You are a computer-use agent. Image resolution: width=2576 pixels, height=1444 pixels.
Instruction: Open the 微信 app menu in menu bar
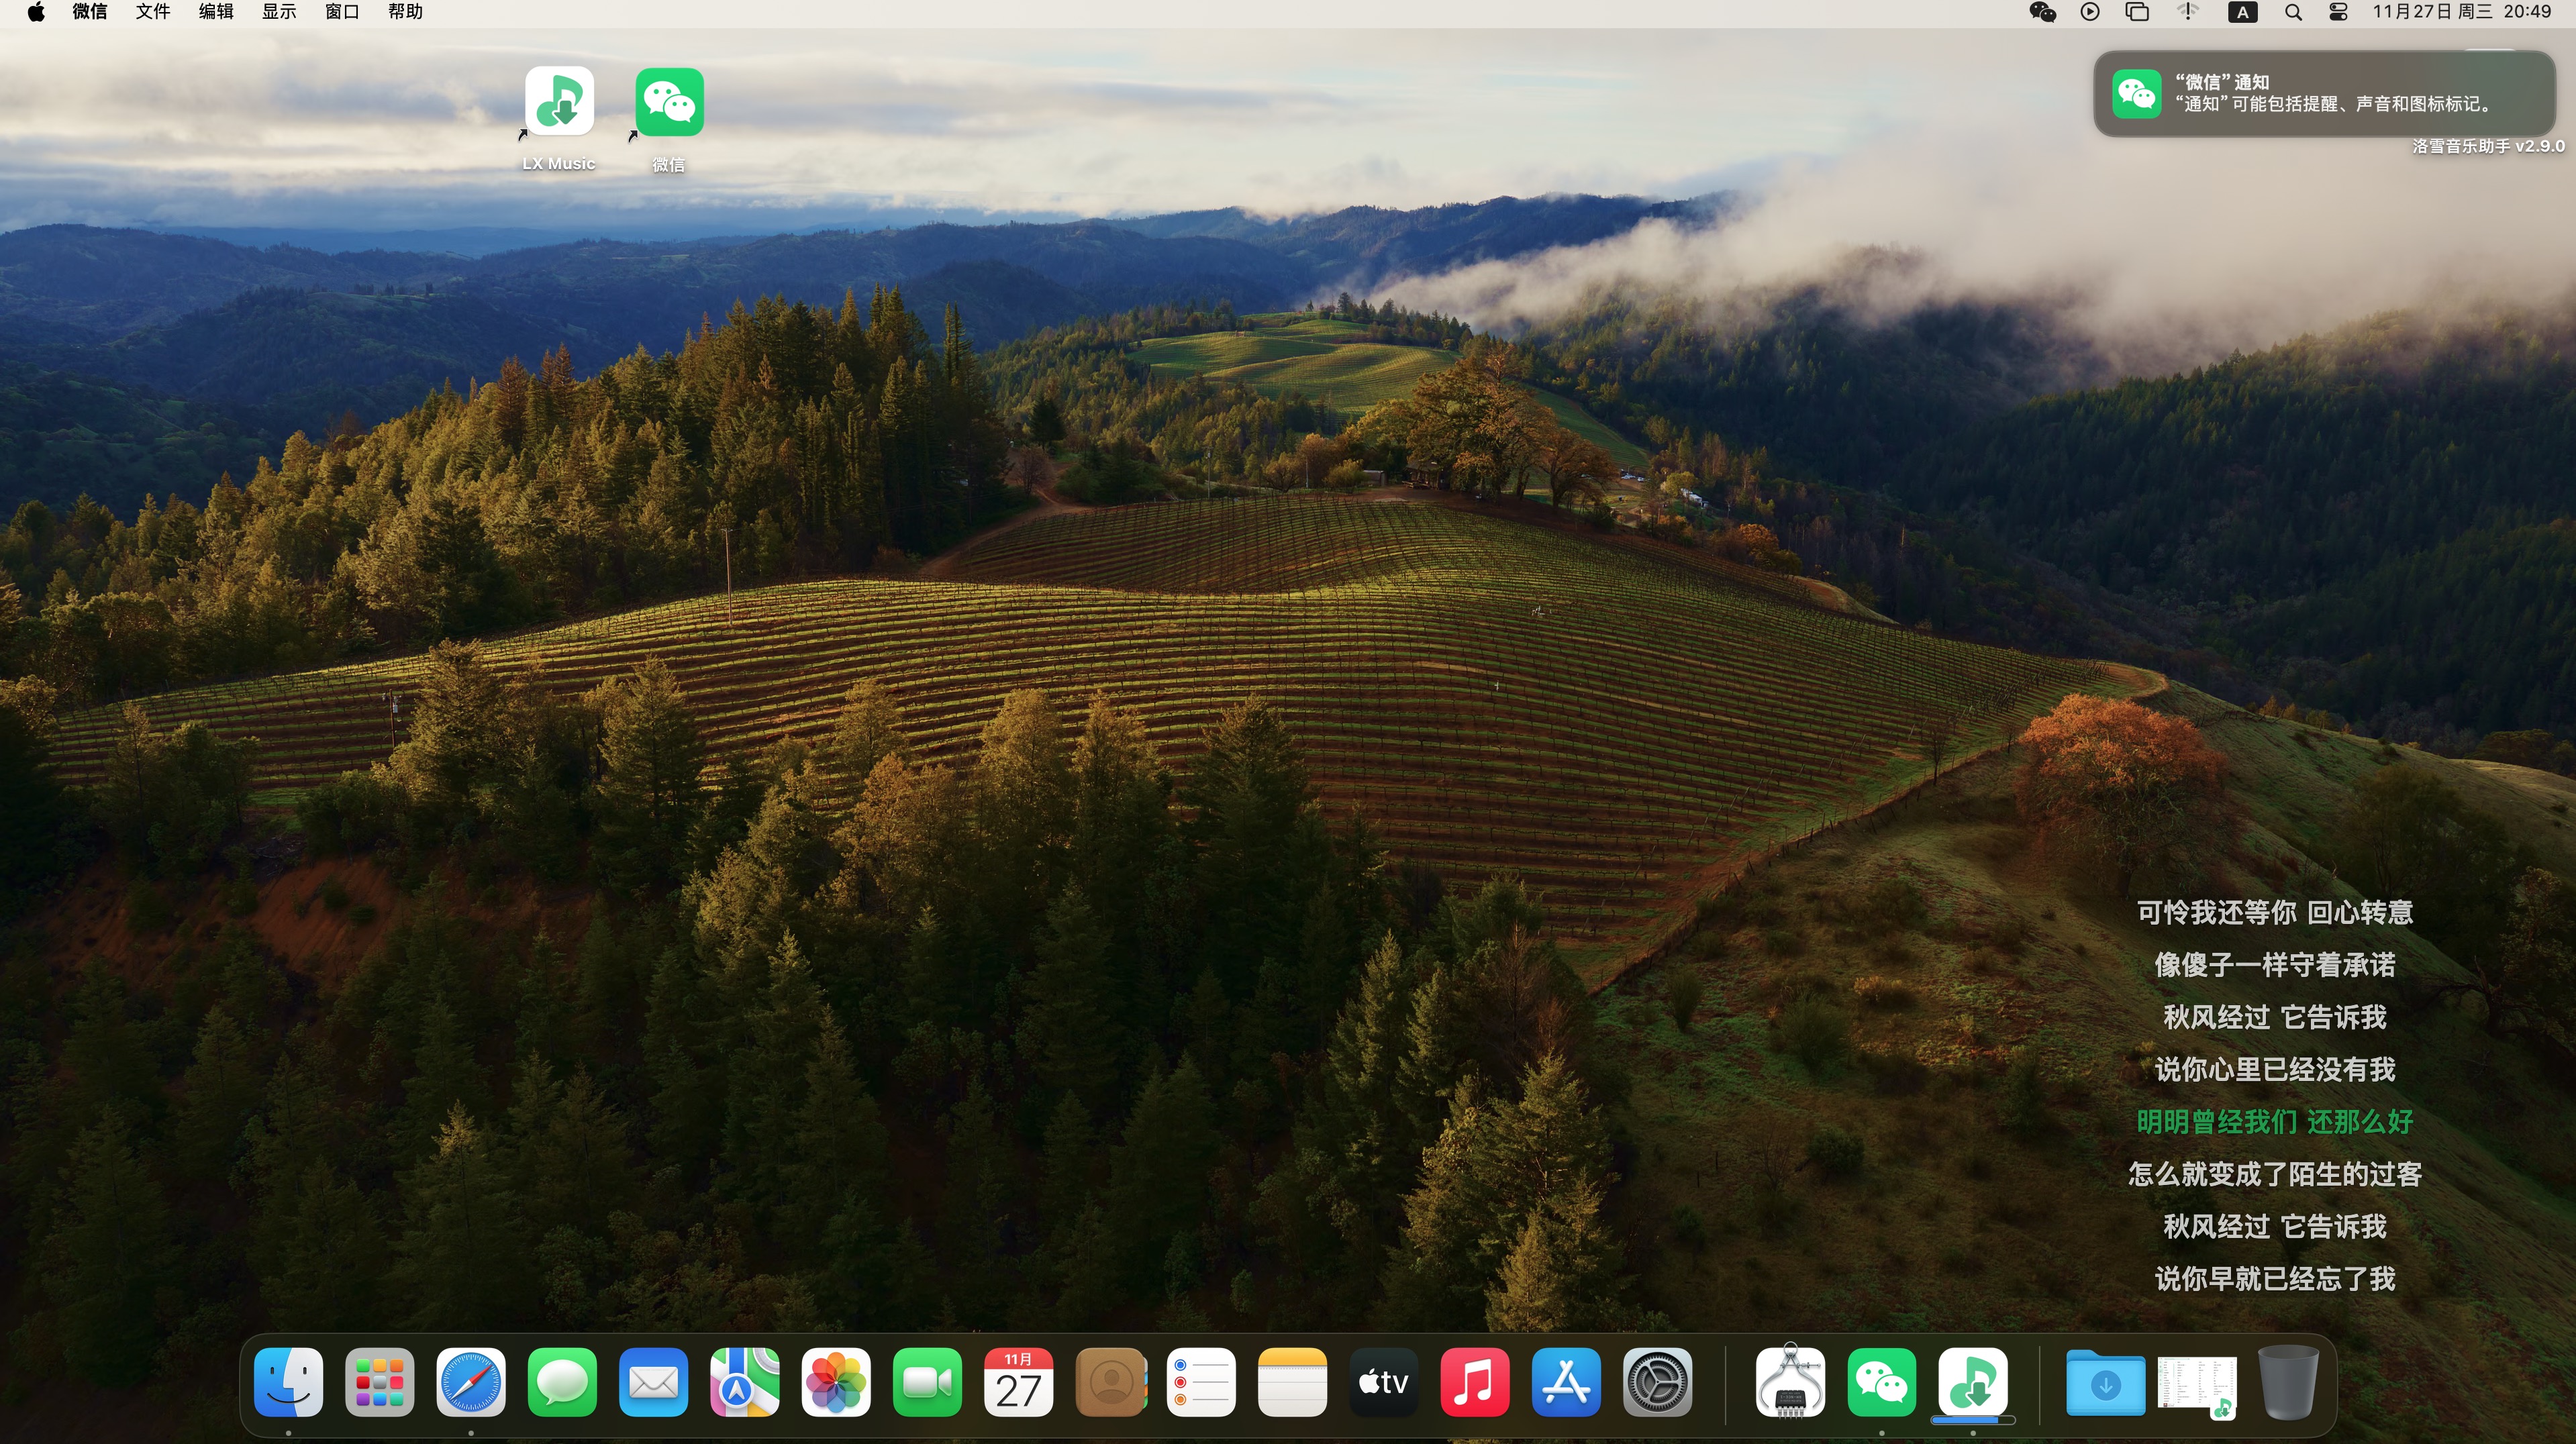tap(90, 12)
